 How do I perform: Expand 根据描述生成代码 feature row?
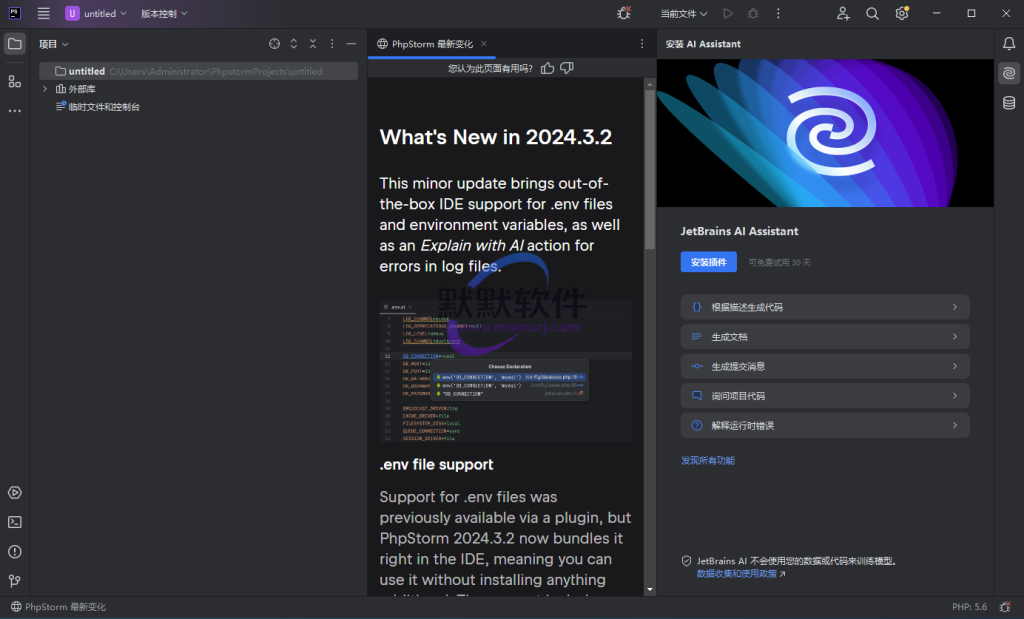(x=825, y=307)
